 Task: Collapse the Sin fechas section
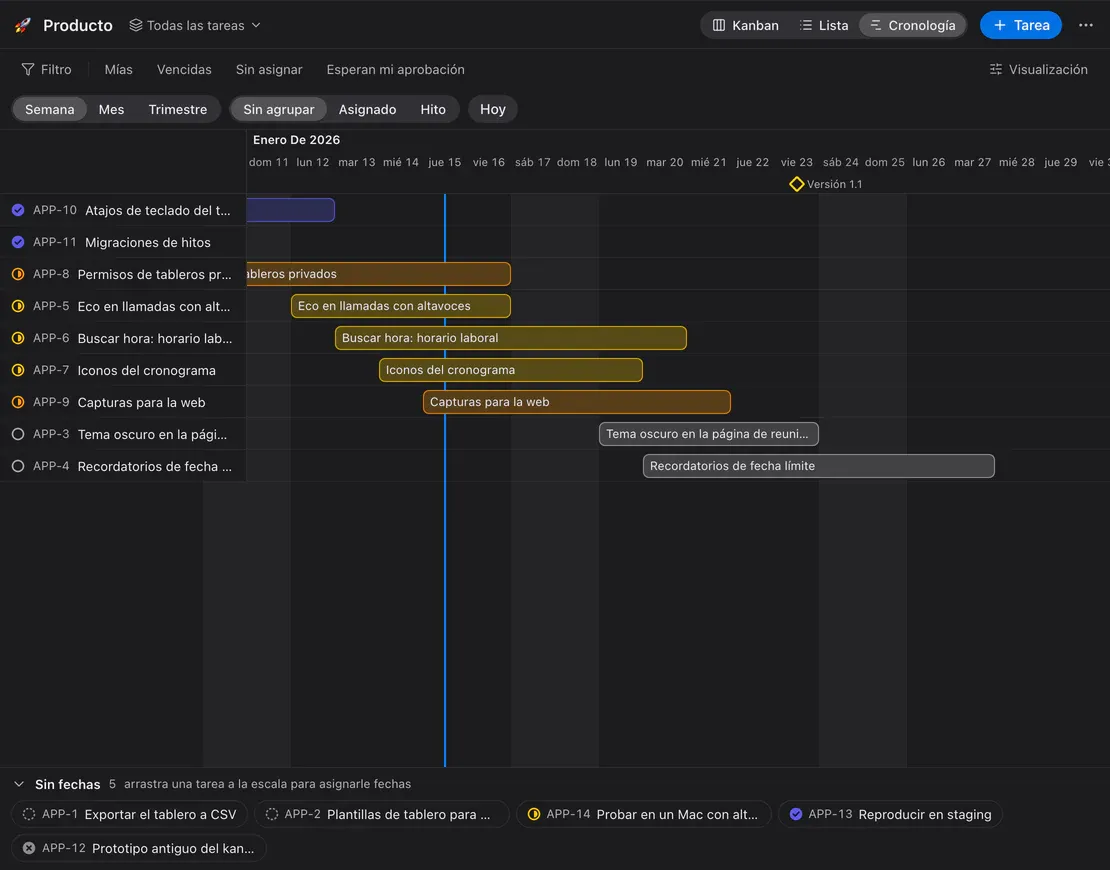tap(19, 784)
